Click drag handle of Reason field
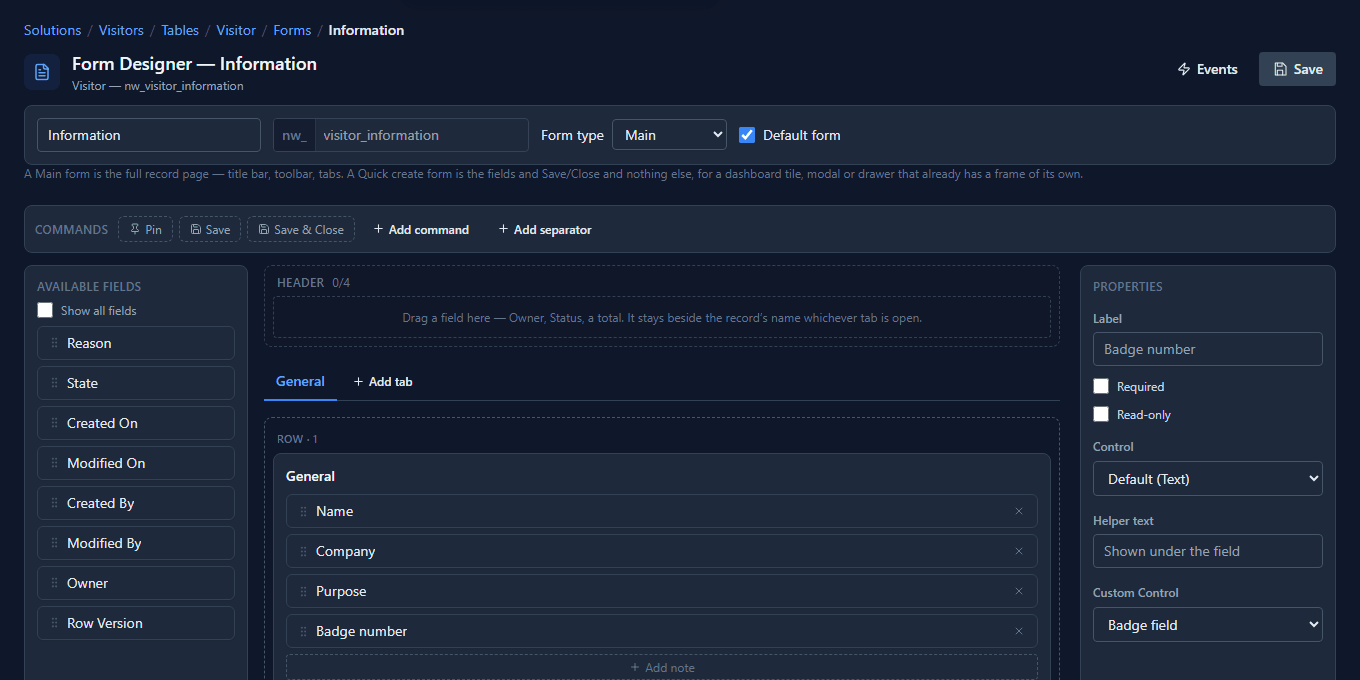 click(x=54, y=343)
